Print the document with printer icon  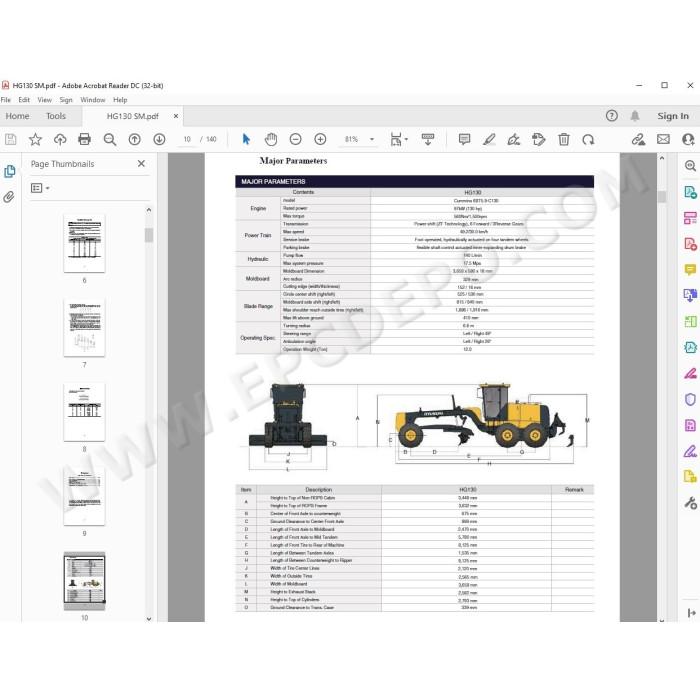[x=84, y=140]
